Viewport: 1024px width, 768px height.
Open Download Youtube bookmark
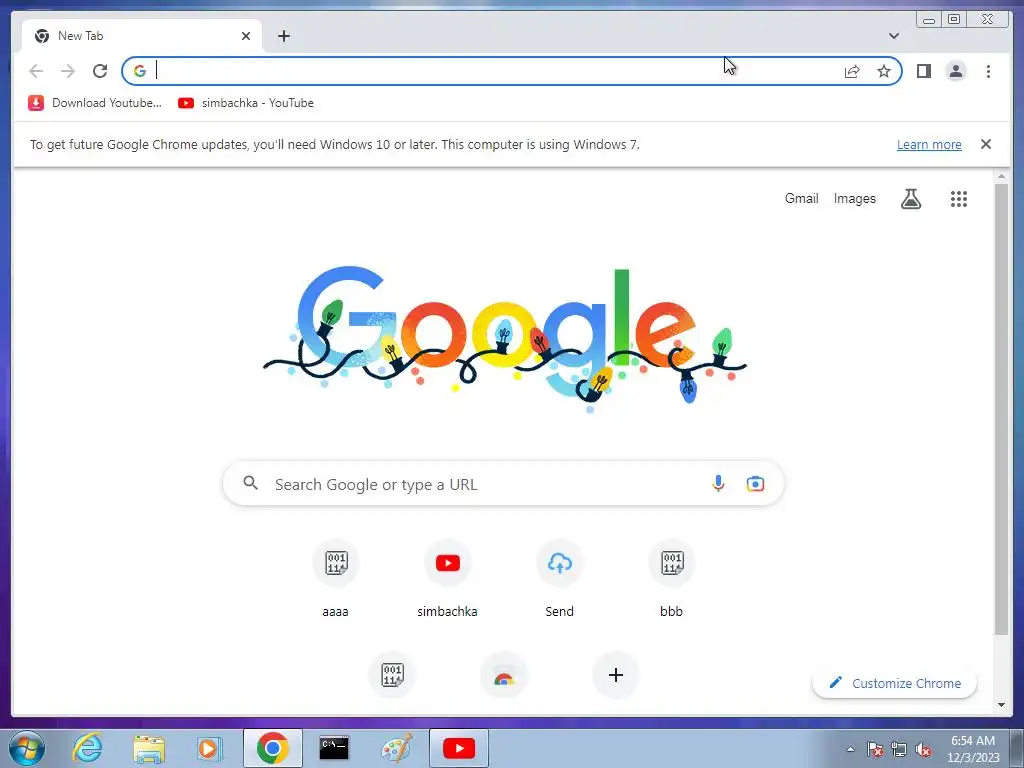tap(95, 103)
